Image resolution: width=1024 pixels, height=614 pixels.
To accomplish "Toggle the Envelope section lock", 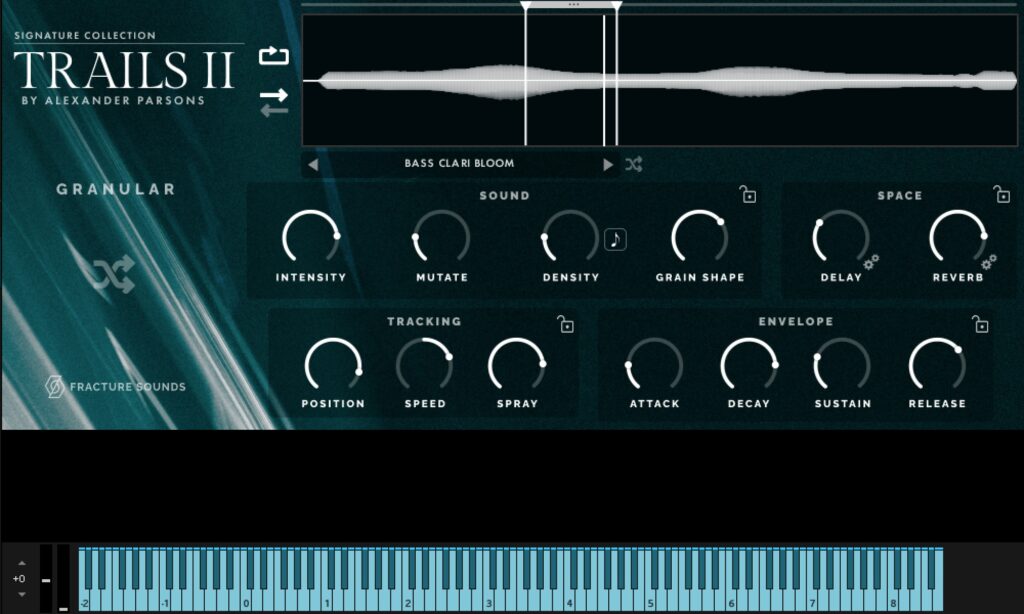I will tap(980, 324).
